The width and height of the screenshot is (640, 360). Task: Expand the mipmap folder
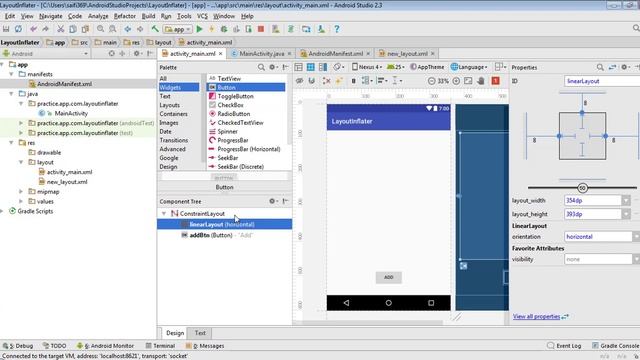[x=21, y=191]
